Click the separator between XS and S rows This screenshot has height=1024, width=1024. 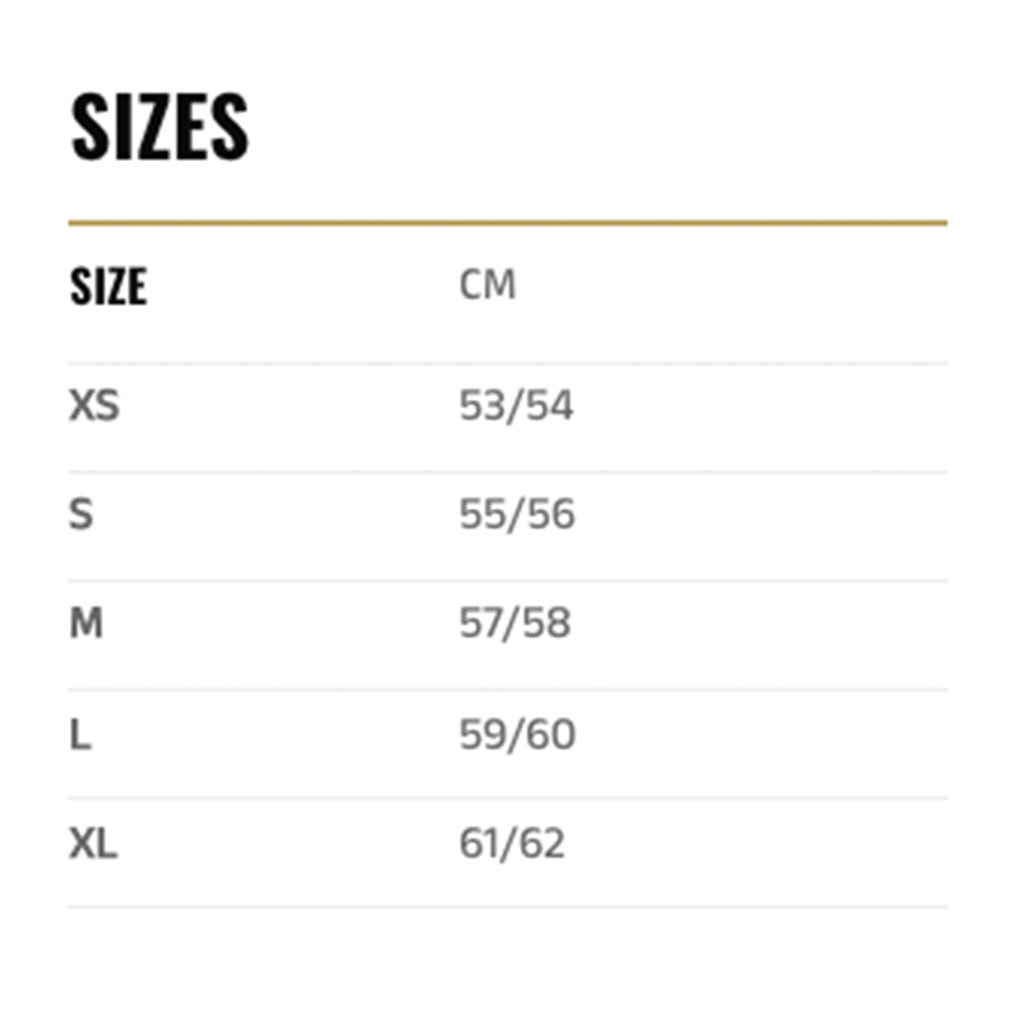pyautogui.click(x=507, y=472)
